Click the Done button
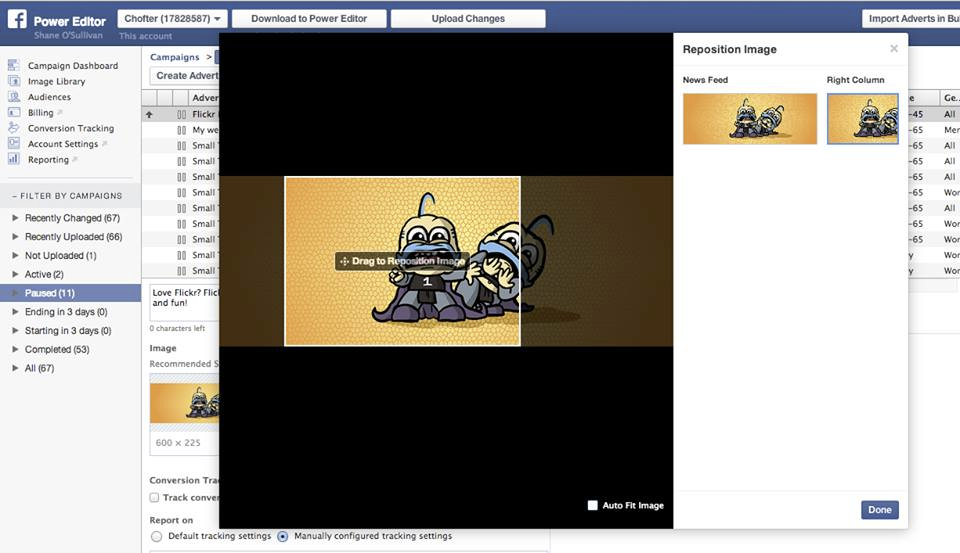The width and height of the screenshot is (960, 553). point(880,510)
